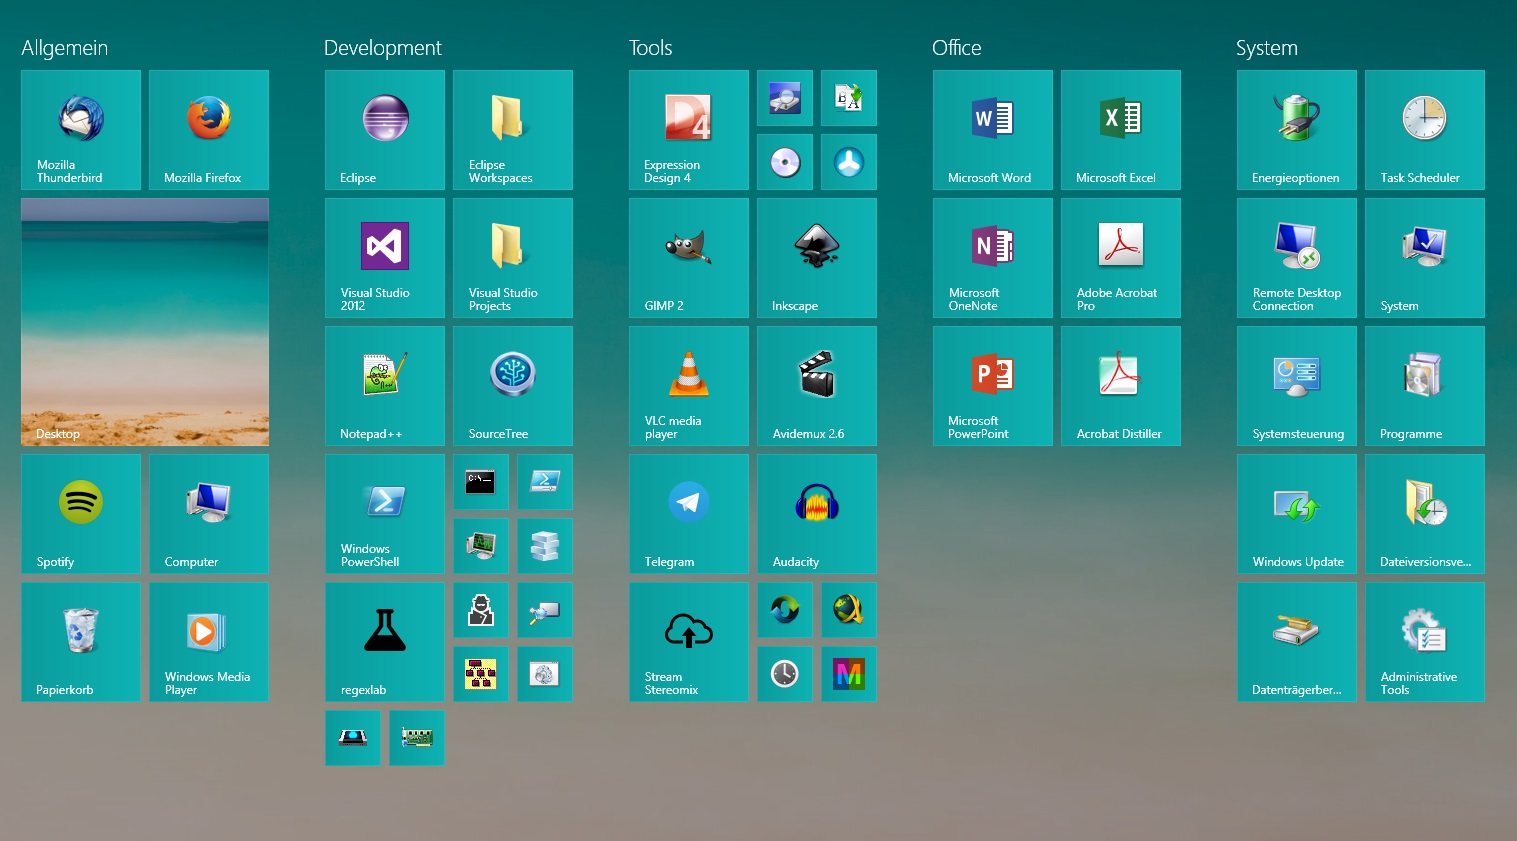Launch Audacity
This screenshot has width=1517, height=841.
point(817,514)
